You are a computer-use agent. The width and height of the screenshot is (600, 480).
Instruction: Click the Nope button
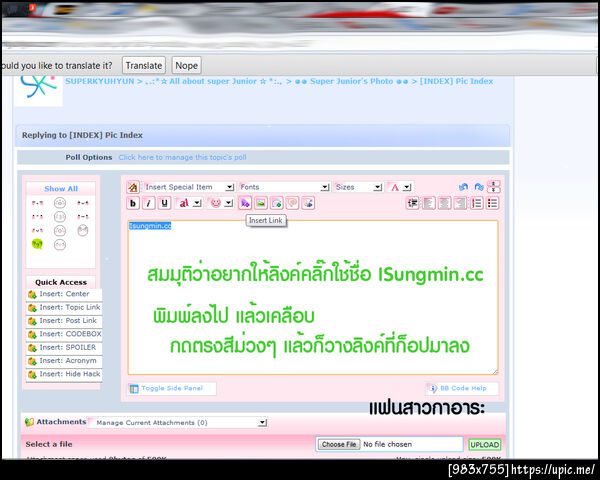pos(186,65)
